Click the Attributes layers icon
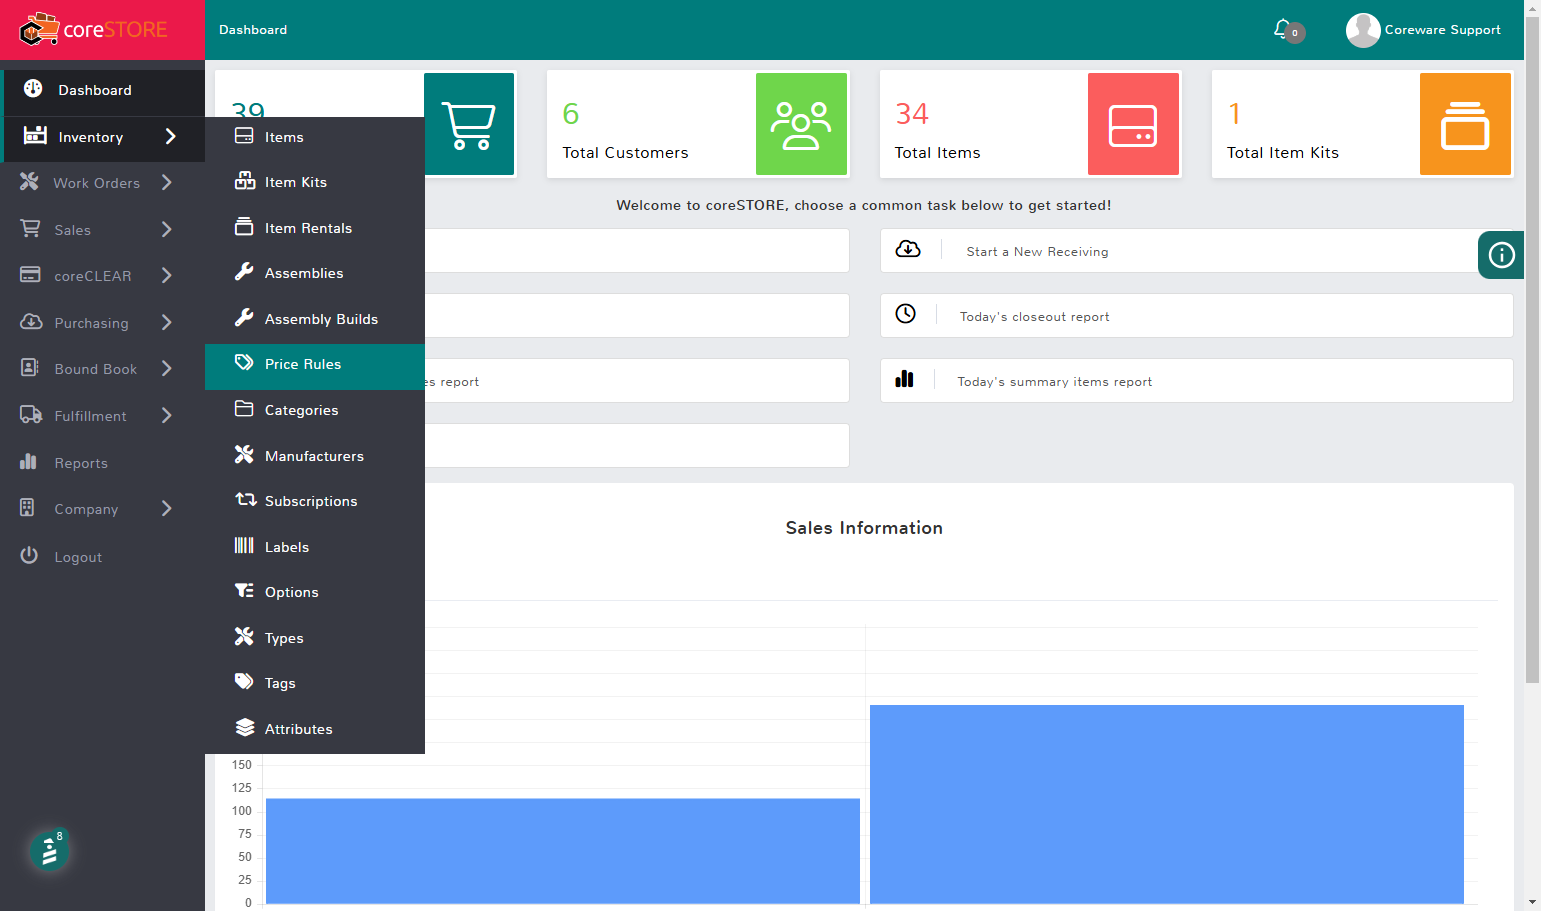 245,727
